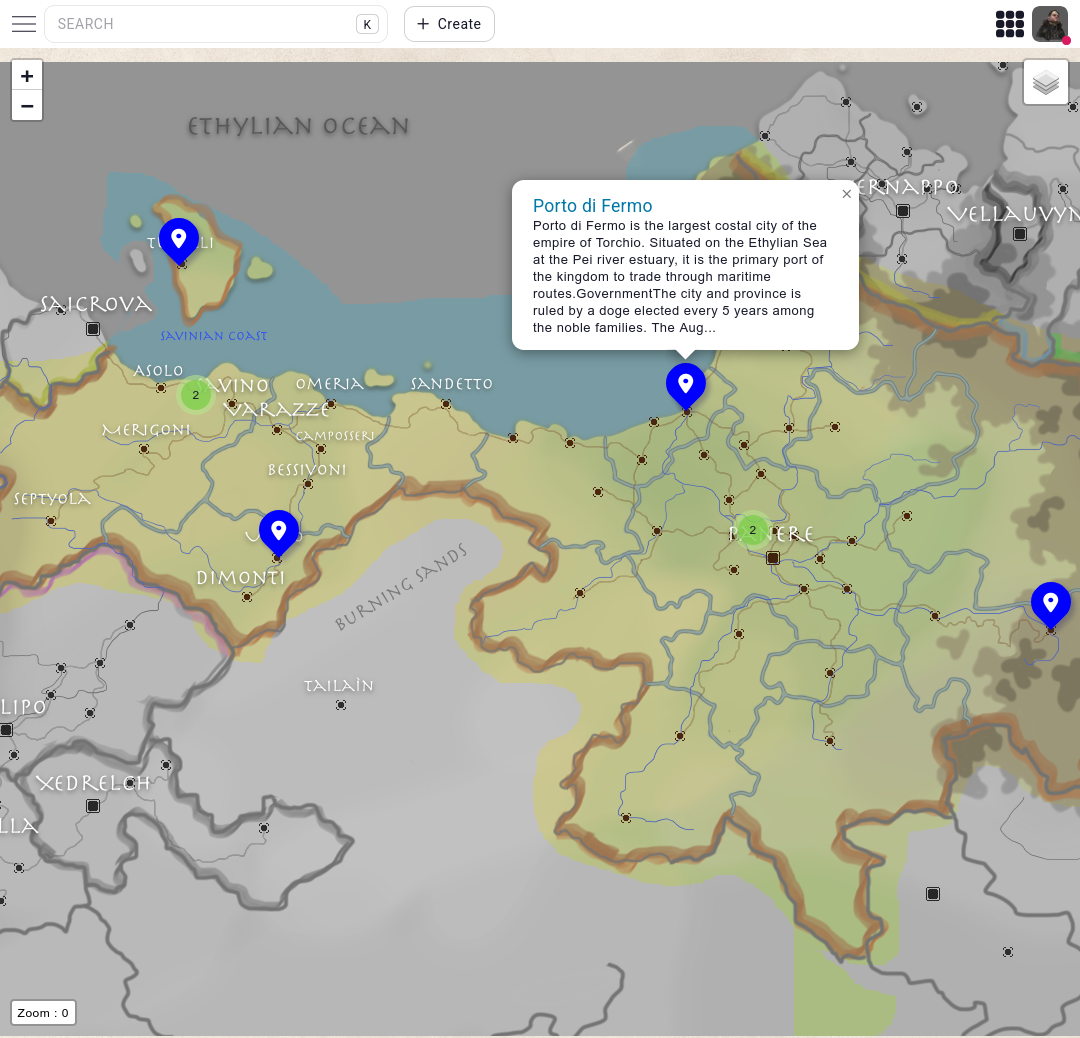The image size is (1080, 1038).
Task: Click inside the Search field
Action: tap(200, 23)
